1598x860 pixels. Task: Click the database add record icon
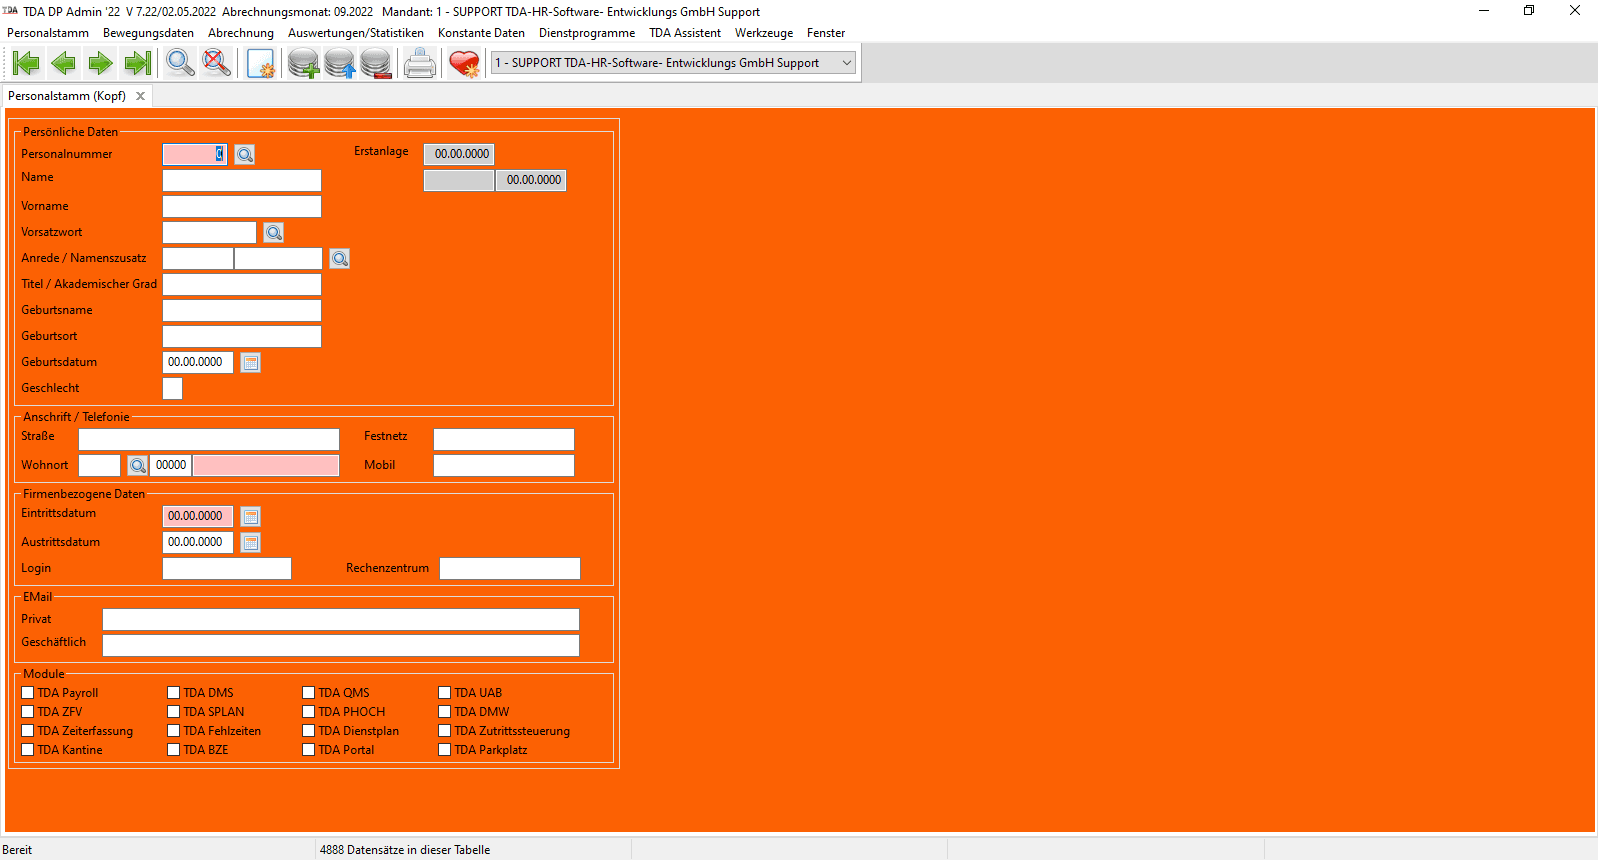pos(303,64)
